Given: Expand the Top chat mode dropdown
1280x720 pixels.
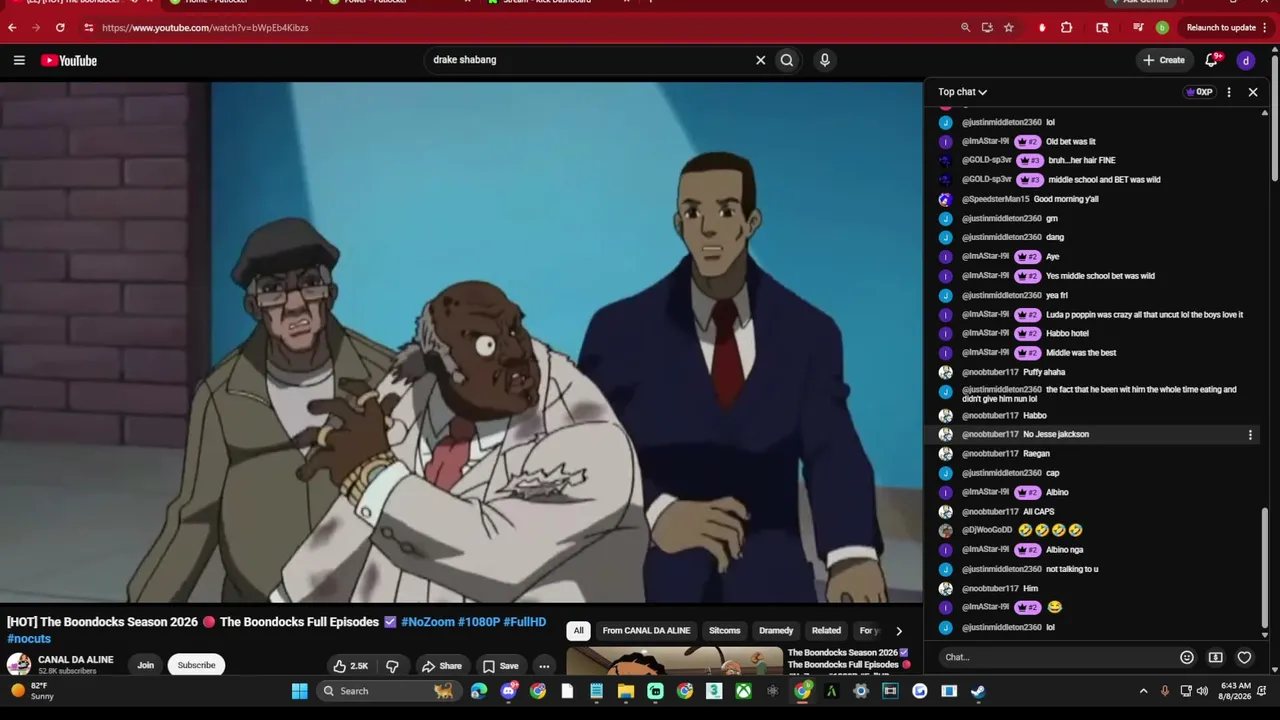Looking at the screenshot, I should [x=962, y=92].
